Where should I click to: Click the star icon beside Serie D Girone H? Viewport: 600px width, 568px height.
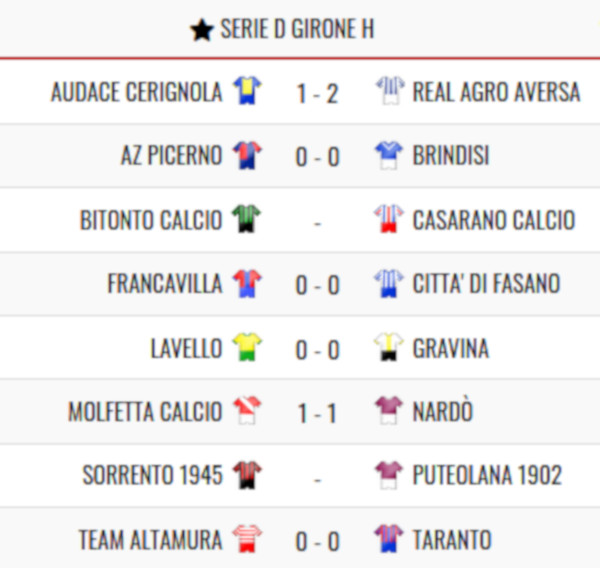coord(202,30)
